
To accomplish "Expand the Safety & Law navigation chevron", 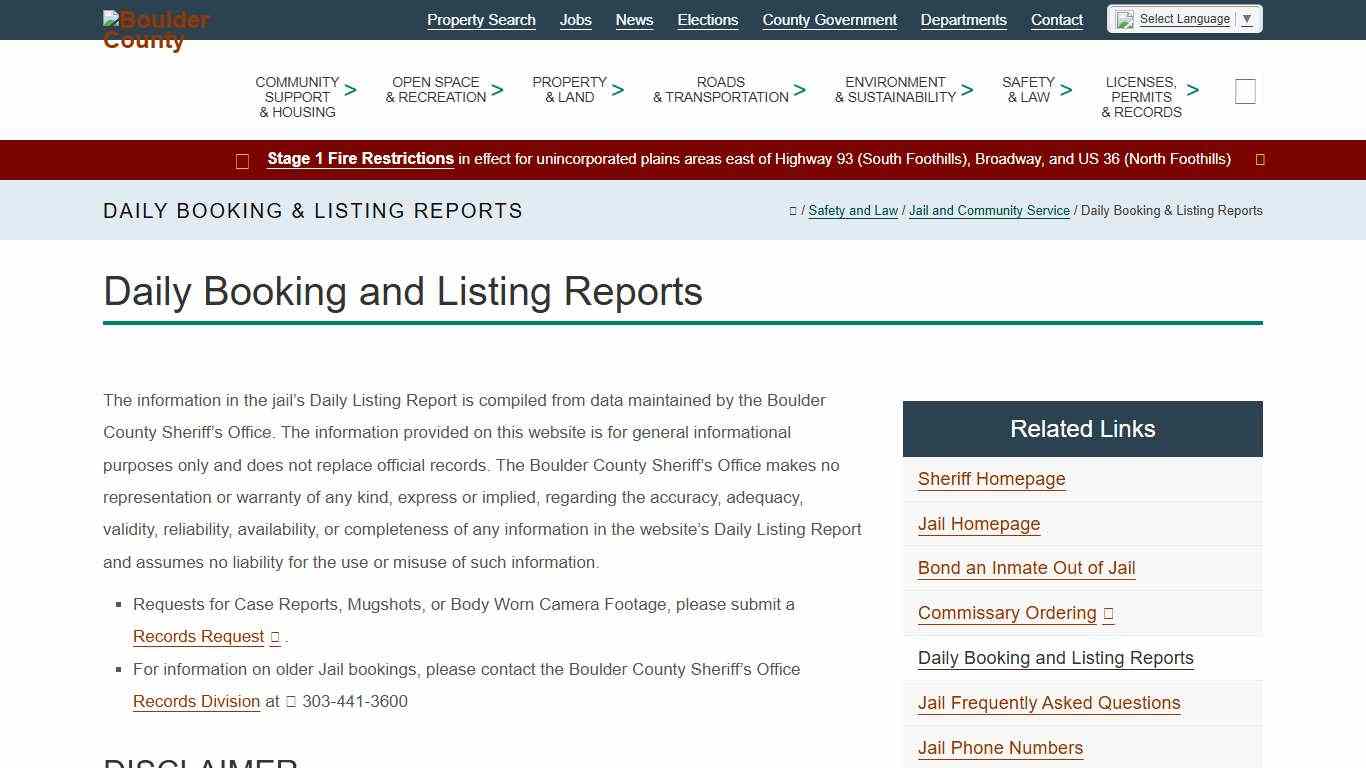I will coord(1066,89).
